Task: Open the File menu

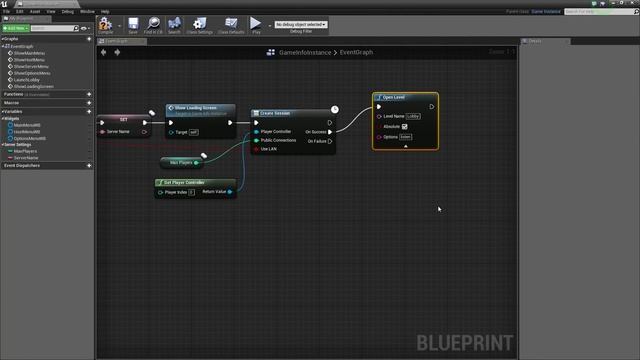Action: coord(7,11)
